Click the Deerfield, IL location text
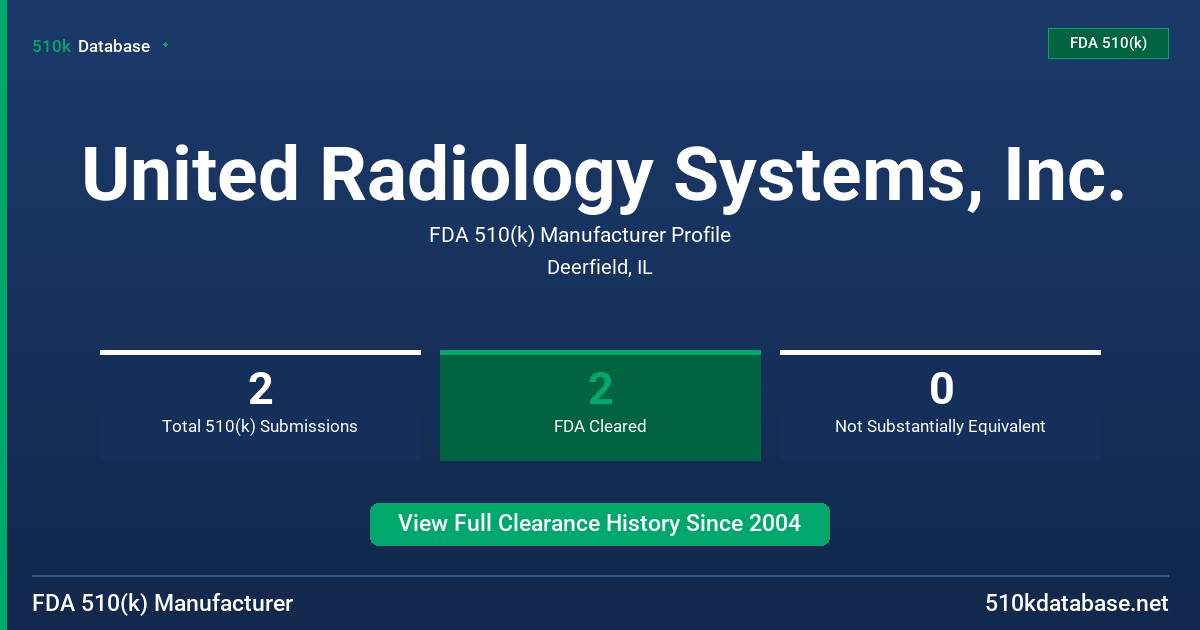Screen dimensions: 1200x630 tap(600, 267)
